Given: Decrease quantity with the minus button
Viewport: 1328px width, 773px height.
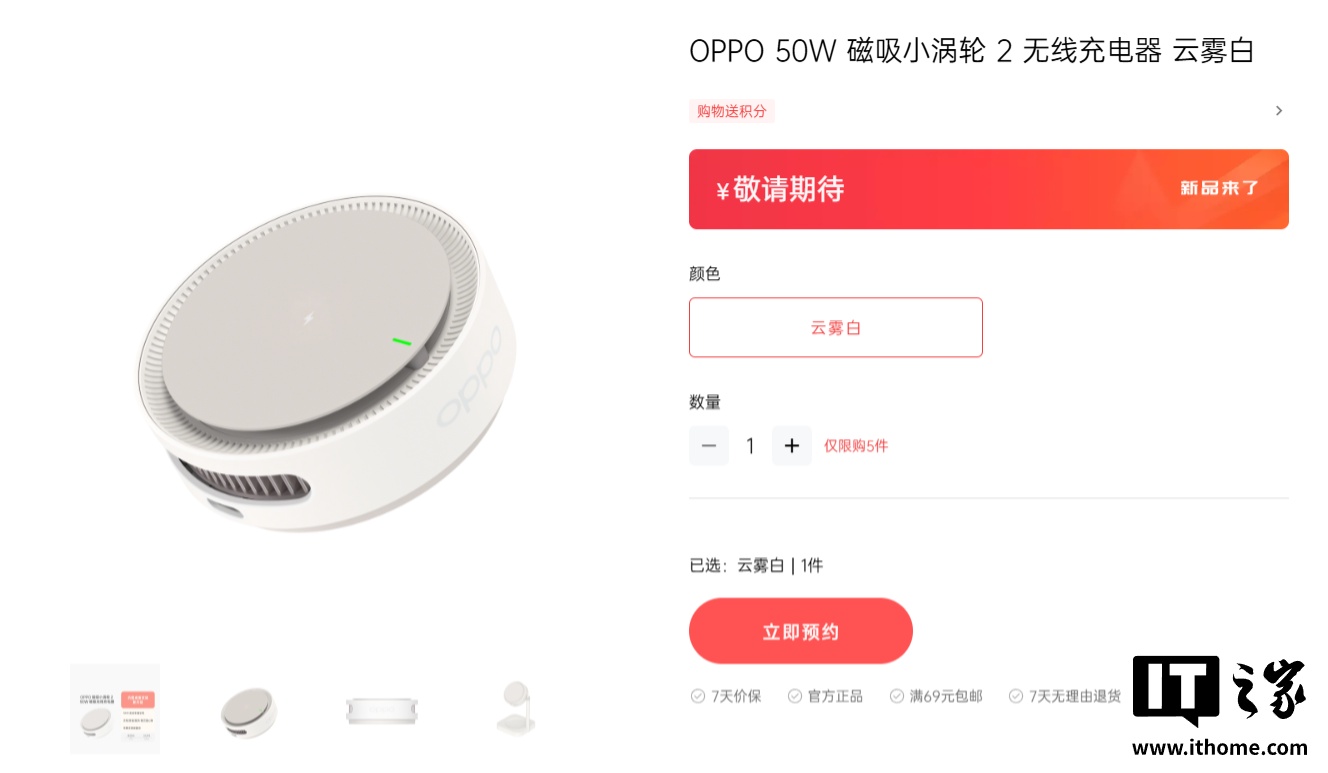Looking at the screenshot, I should pyautogui.click(x=709, y=446).
